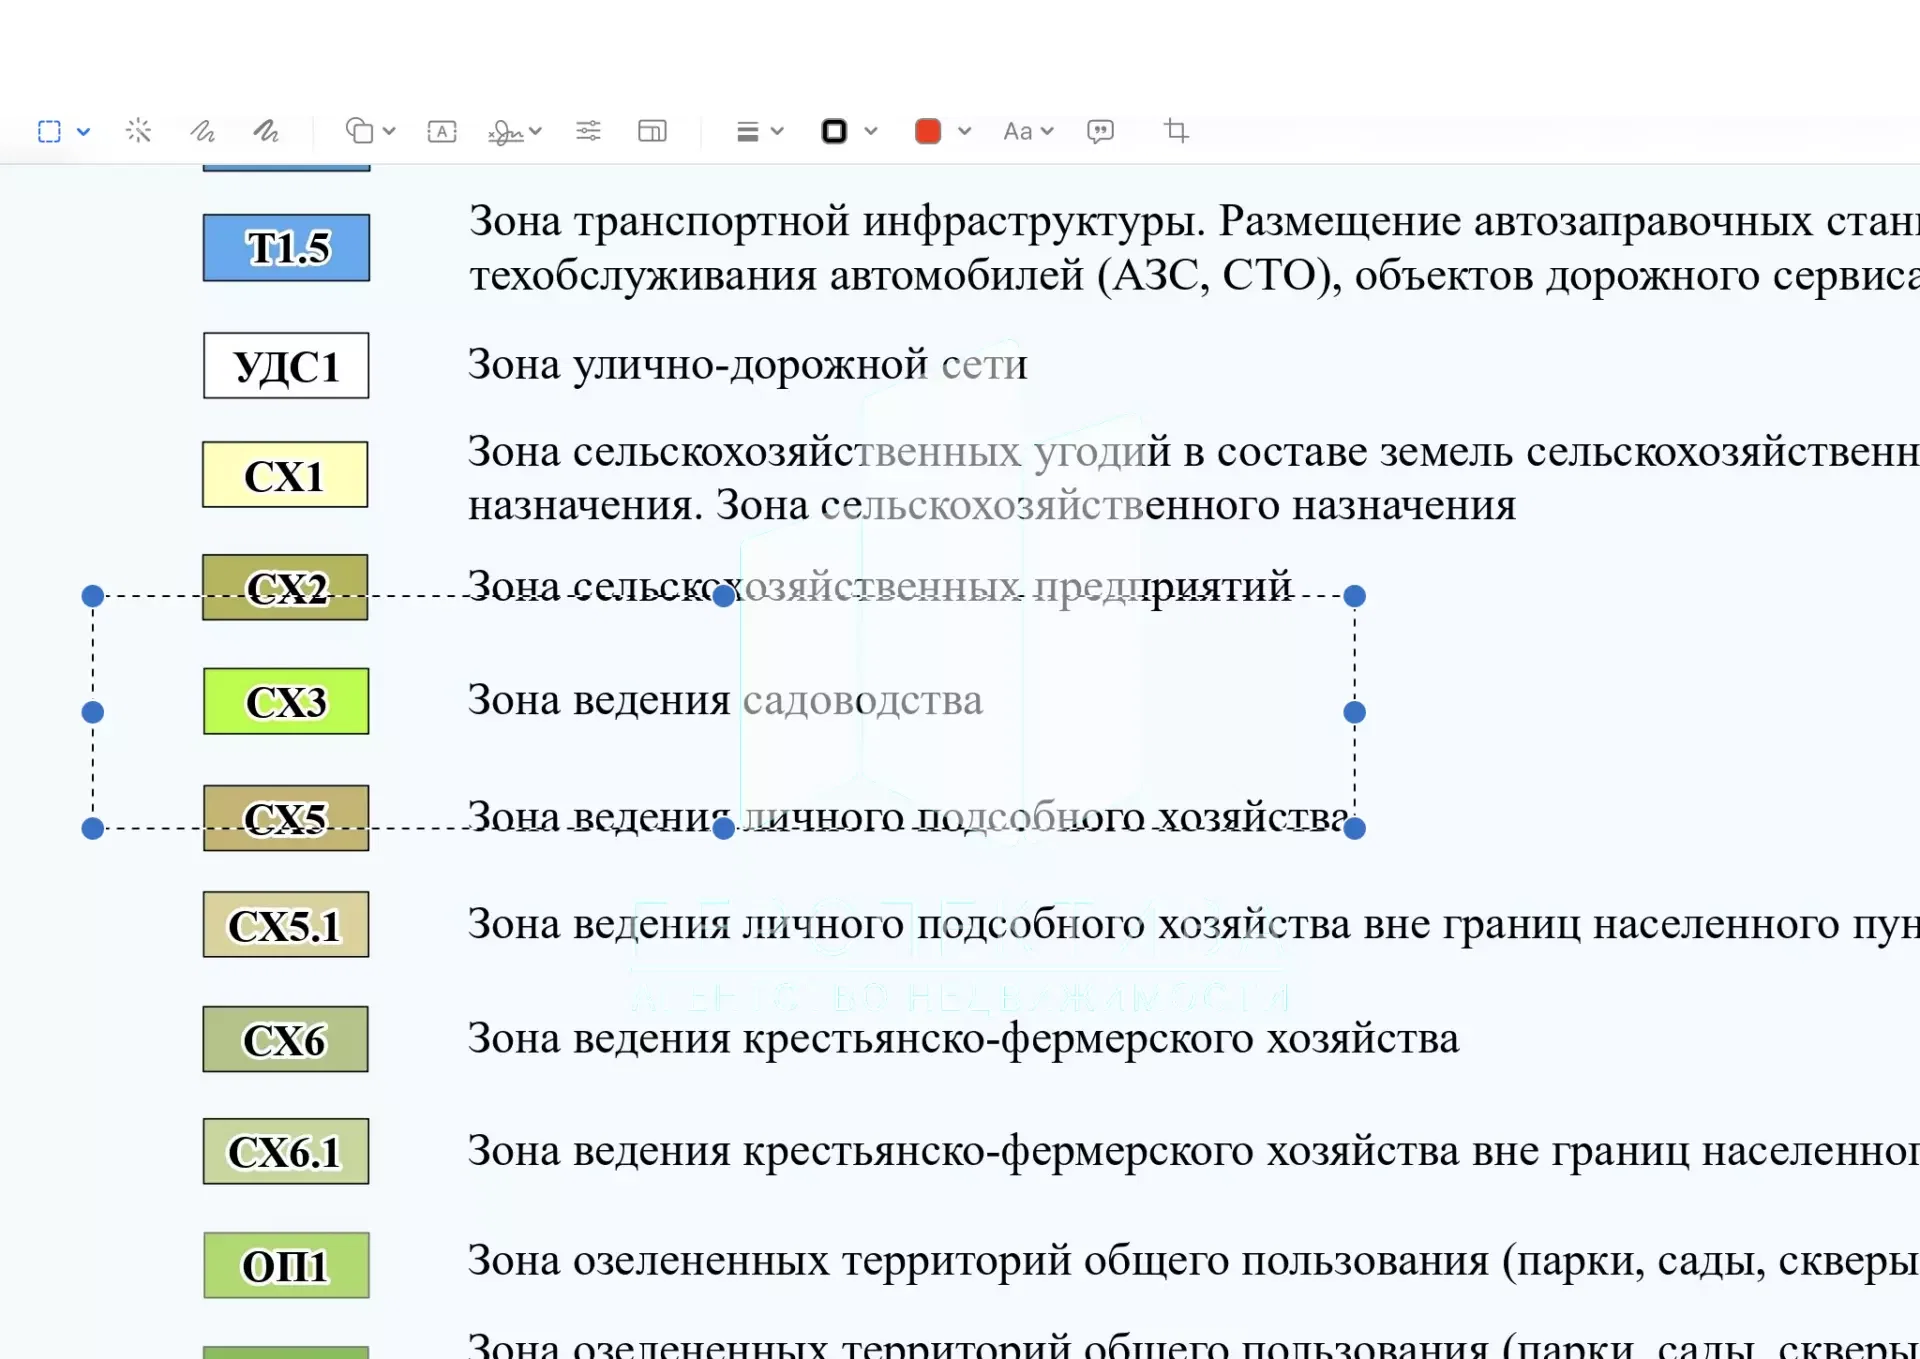
Task: Click the white УДС1 zone label
Action: tap(286, 366)
